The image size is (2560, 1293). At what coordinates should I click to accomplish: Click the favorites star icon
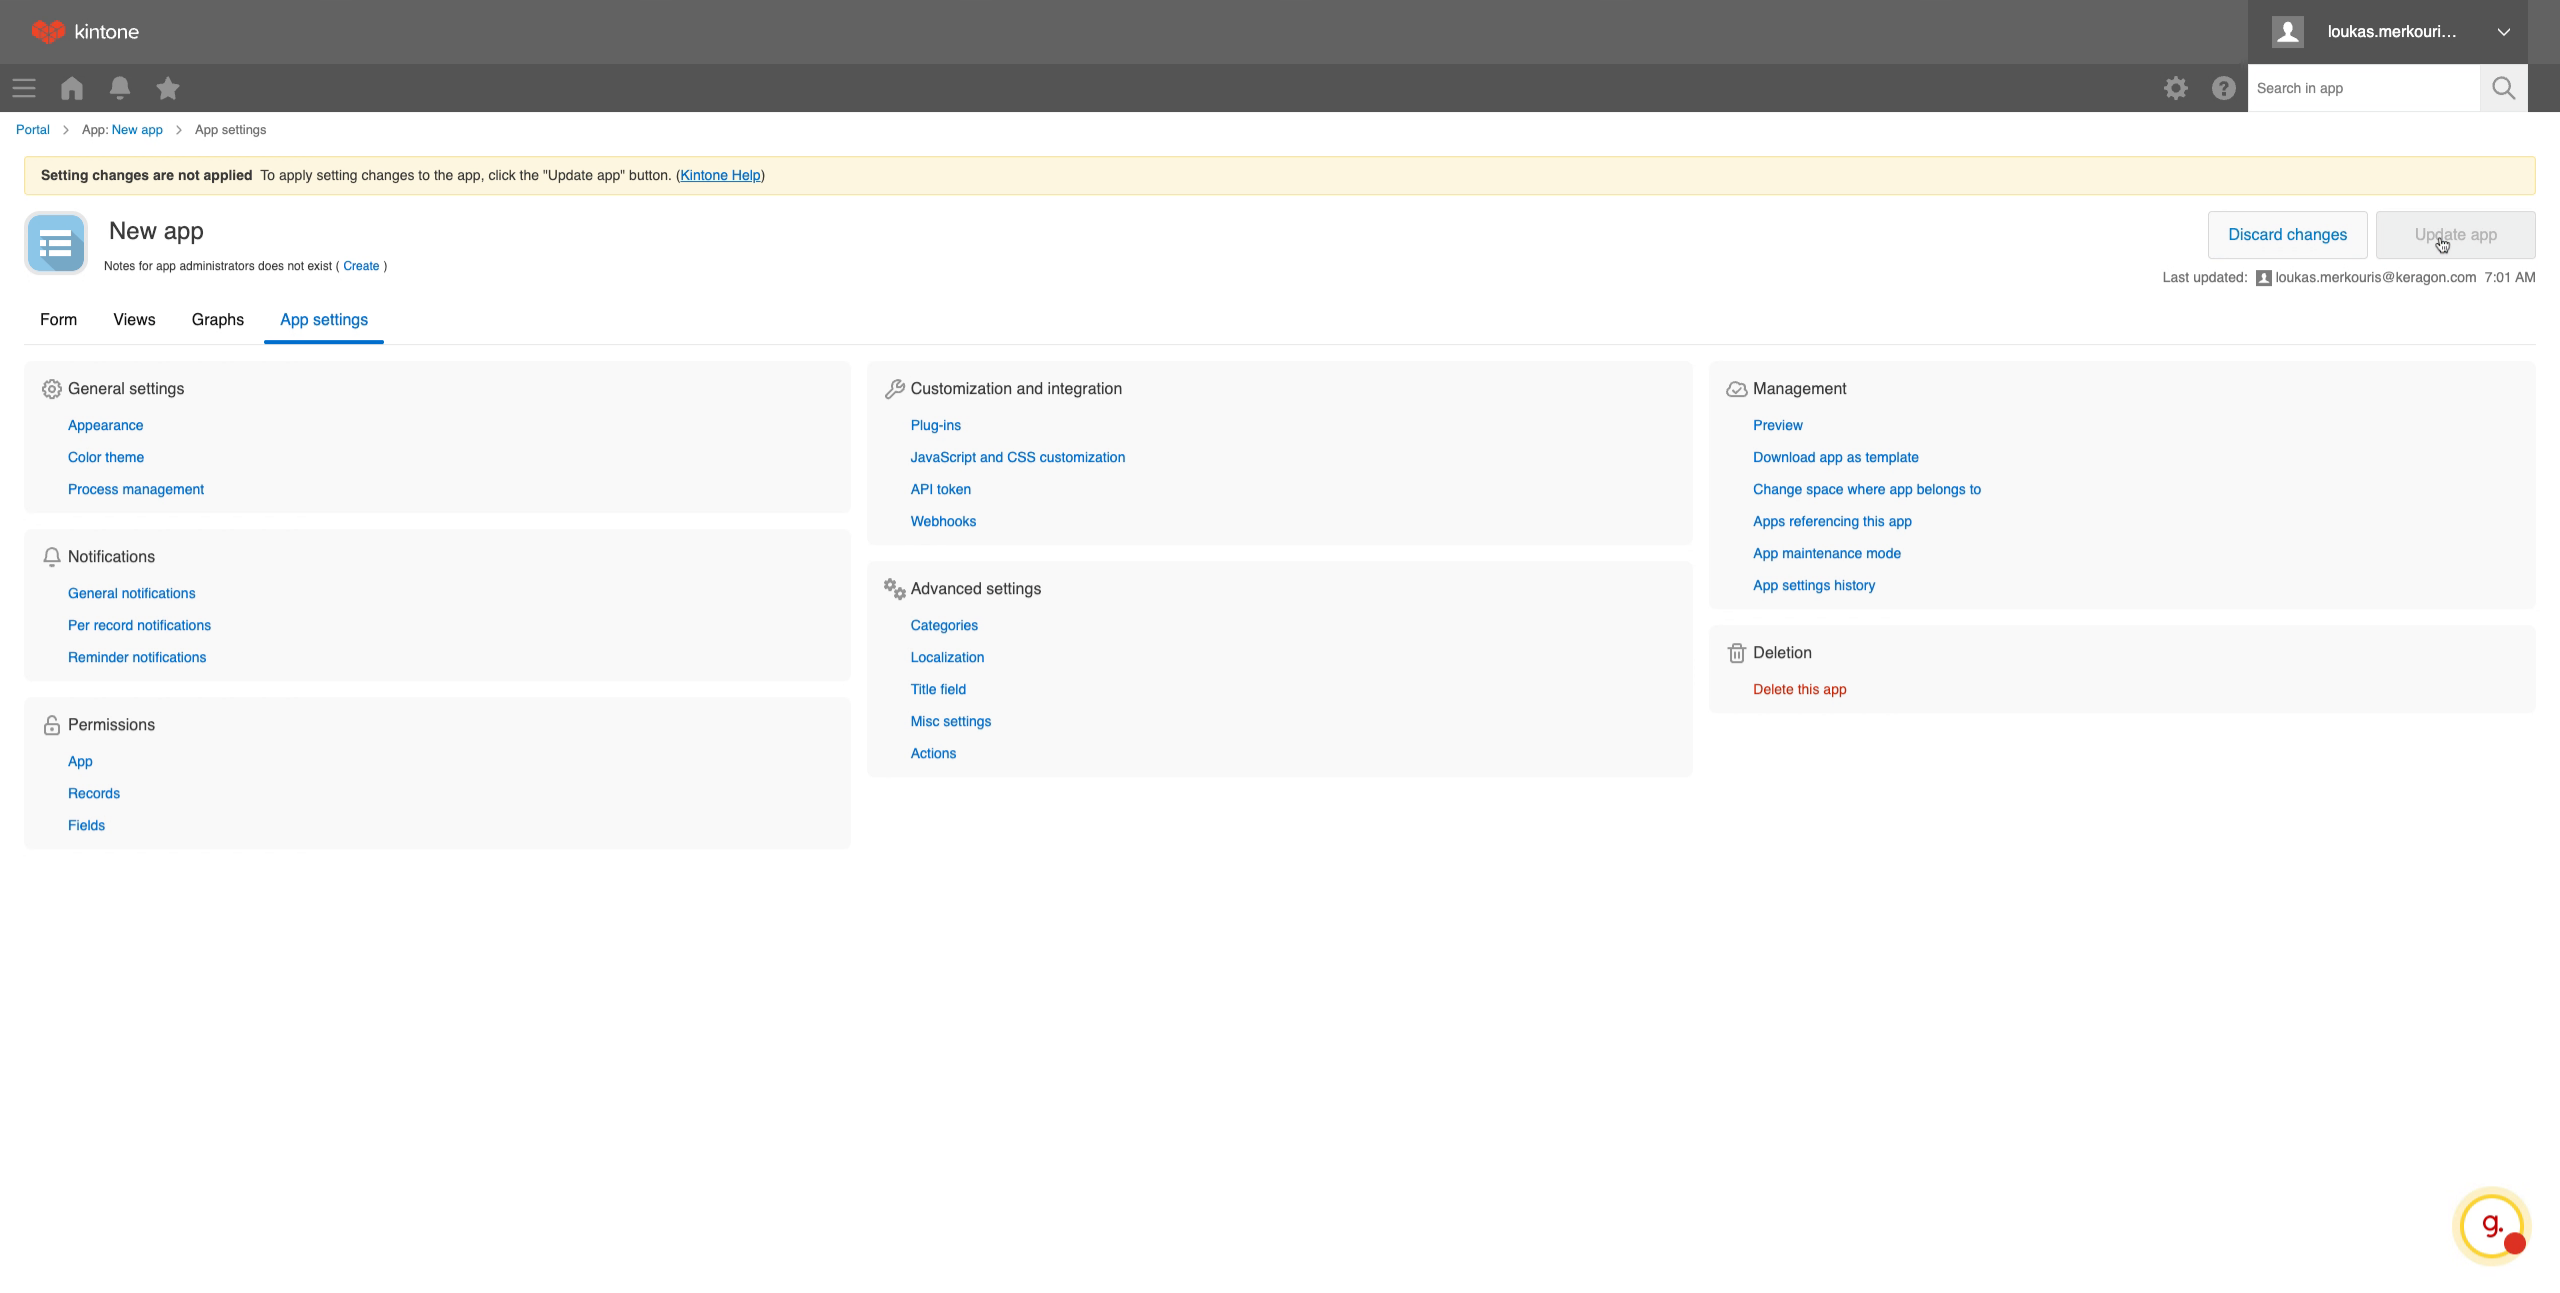click(168, 88)
